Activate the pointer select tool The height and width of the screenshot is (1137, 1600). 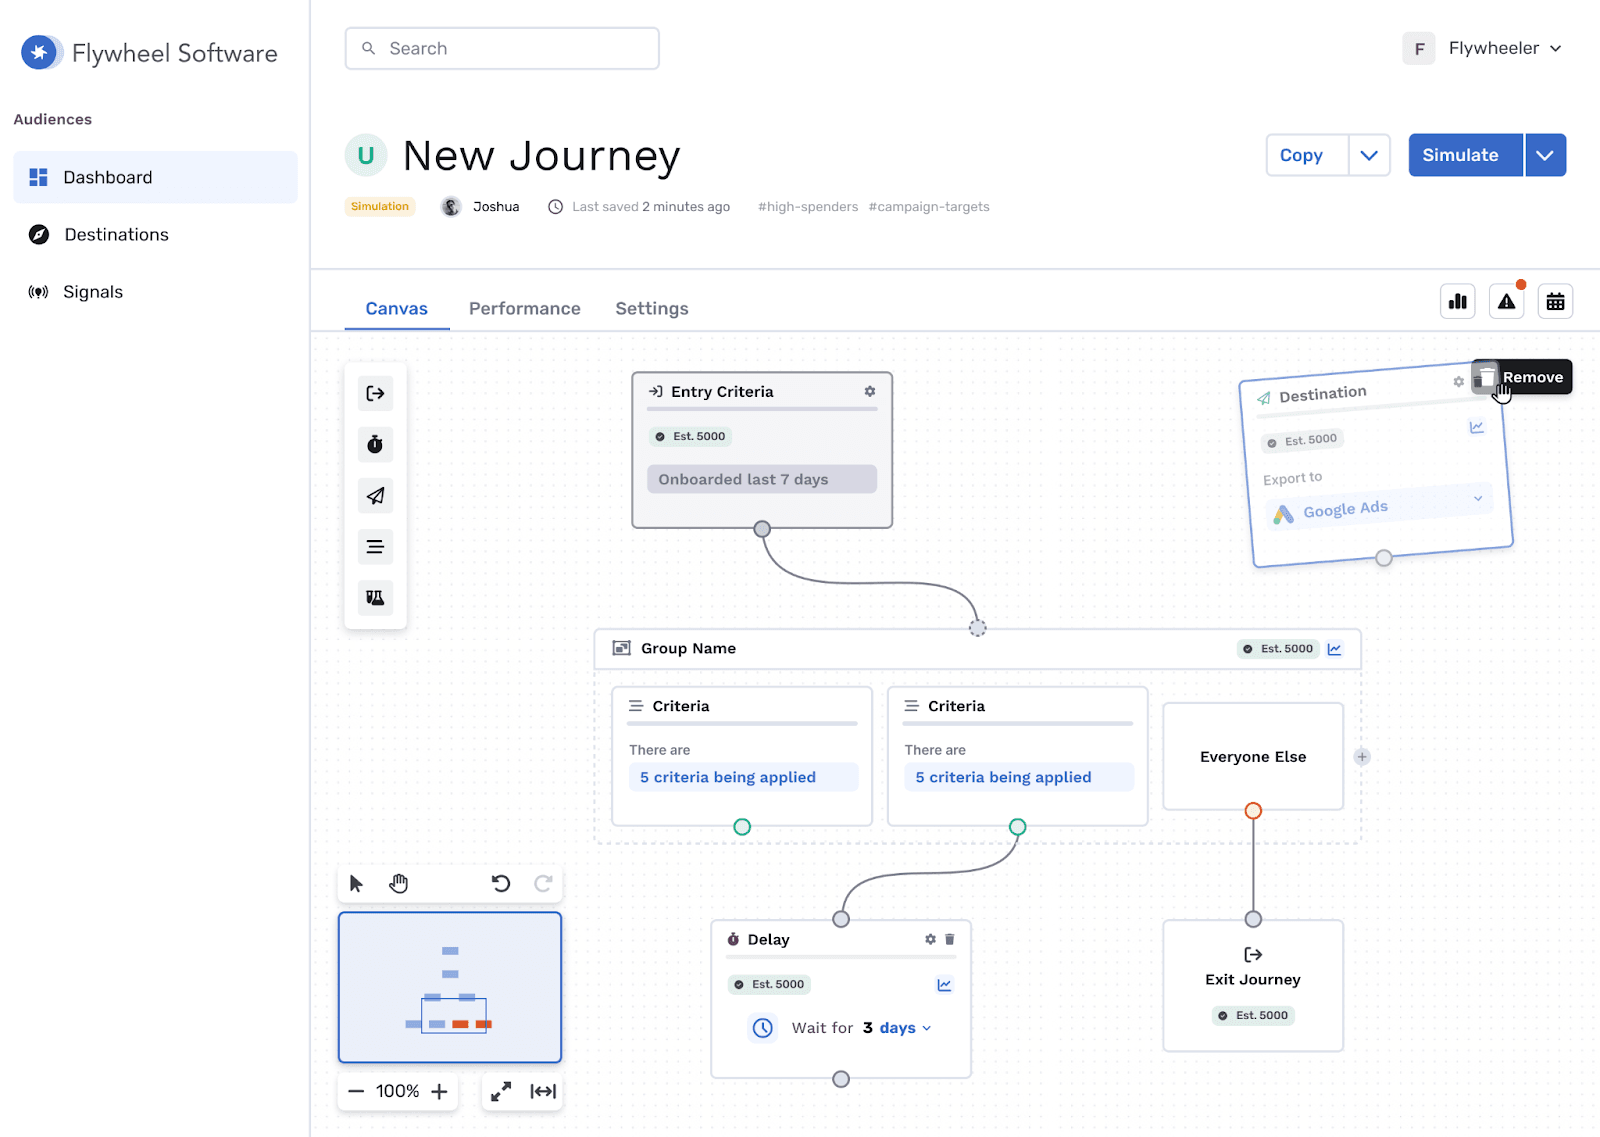356,883
